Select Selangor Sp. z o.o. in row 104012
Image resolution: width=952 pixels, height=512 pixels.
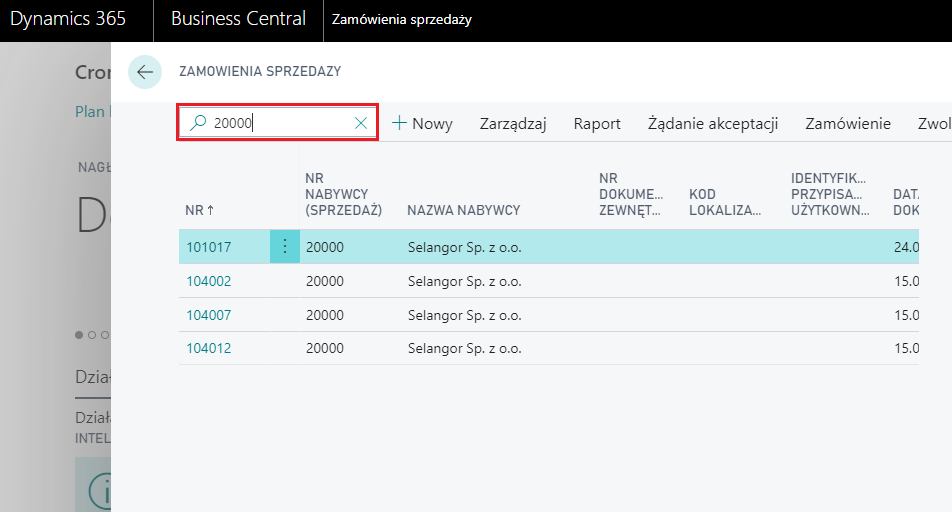coord(464,348)
